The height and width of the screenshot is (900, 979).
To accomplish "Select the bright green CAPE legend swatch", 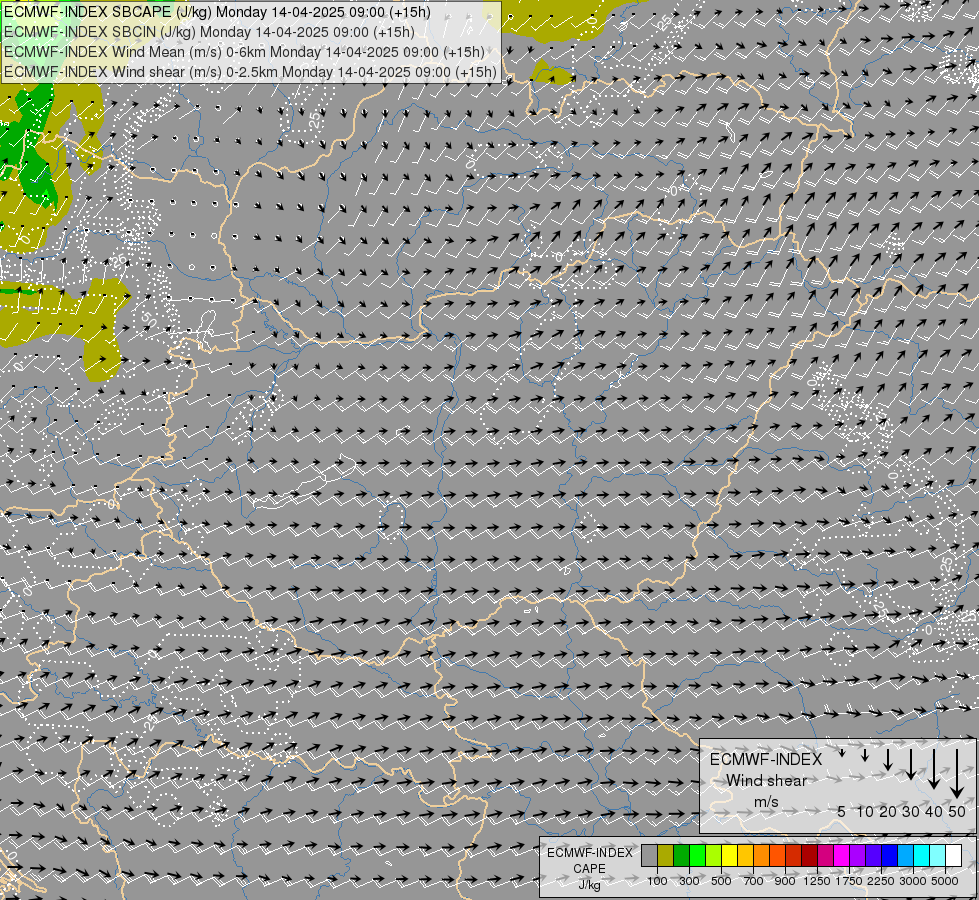I will tap(697, 855).
